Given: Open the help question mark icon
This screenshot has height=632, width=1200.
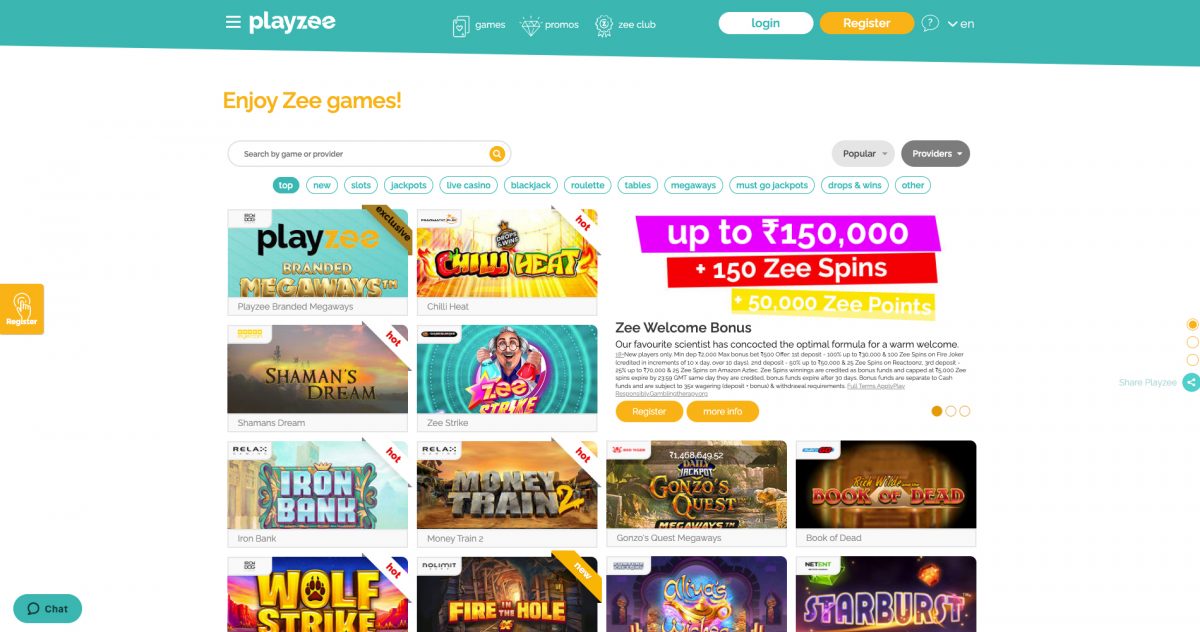Looking at the screenshot, I should [x=930, y=23].
